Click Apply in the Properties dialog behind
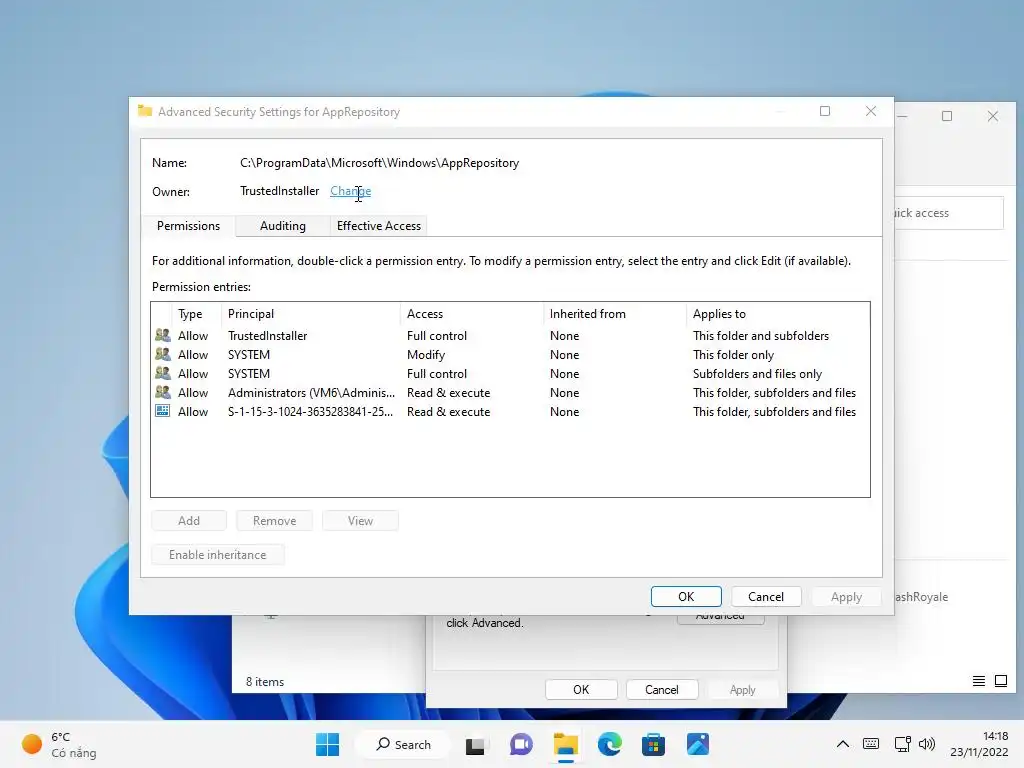 pos(743,690)
